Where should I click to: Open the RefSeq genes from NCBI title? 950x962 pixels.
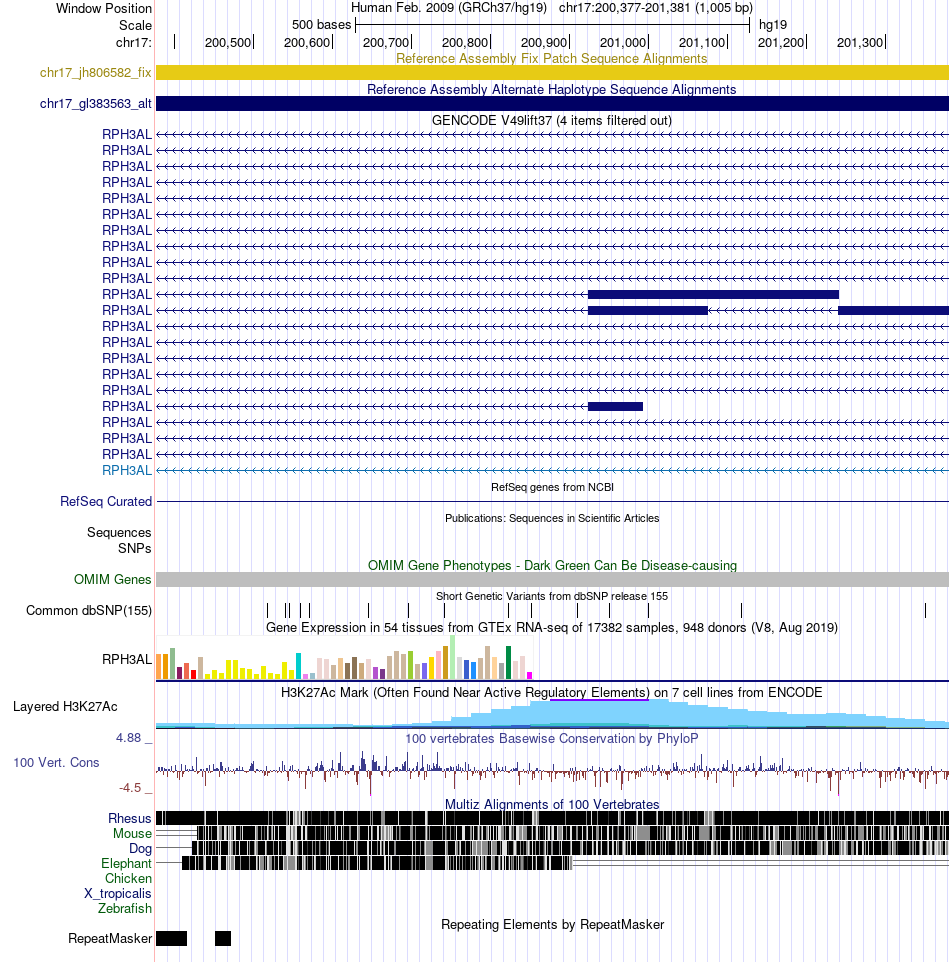tap(552, 487)
